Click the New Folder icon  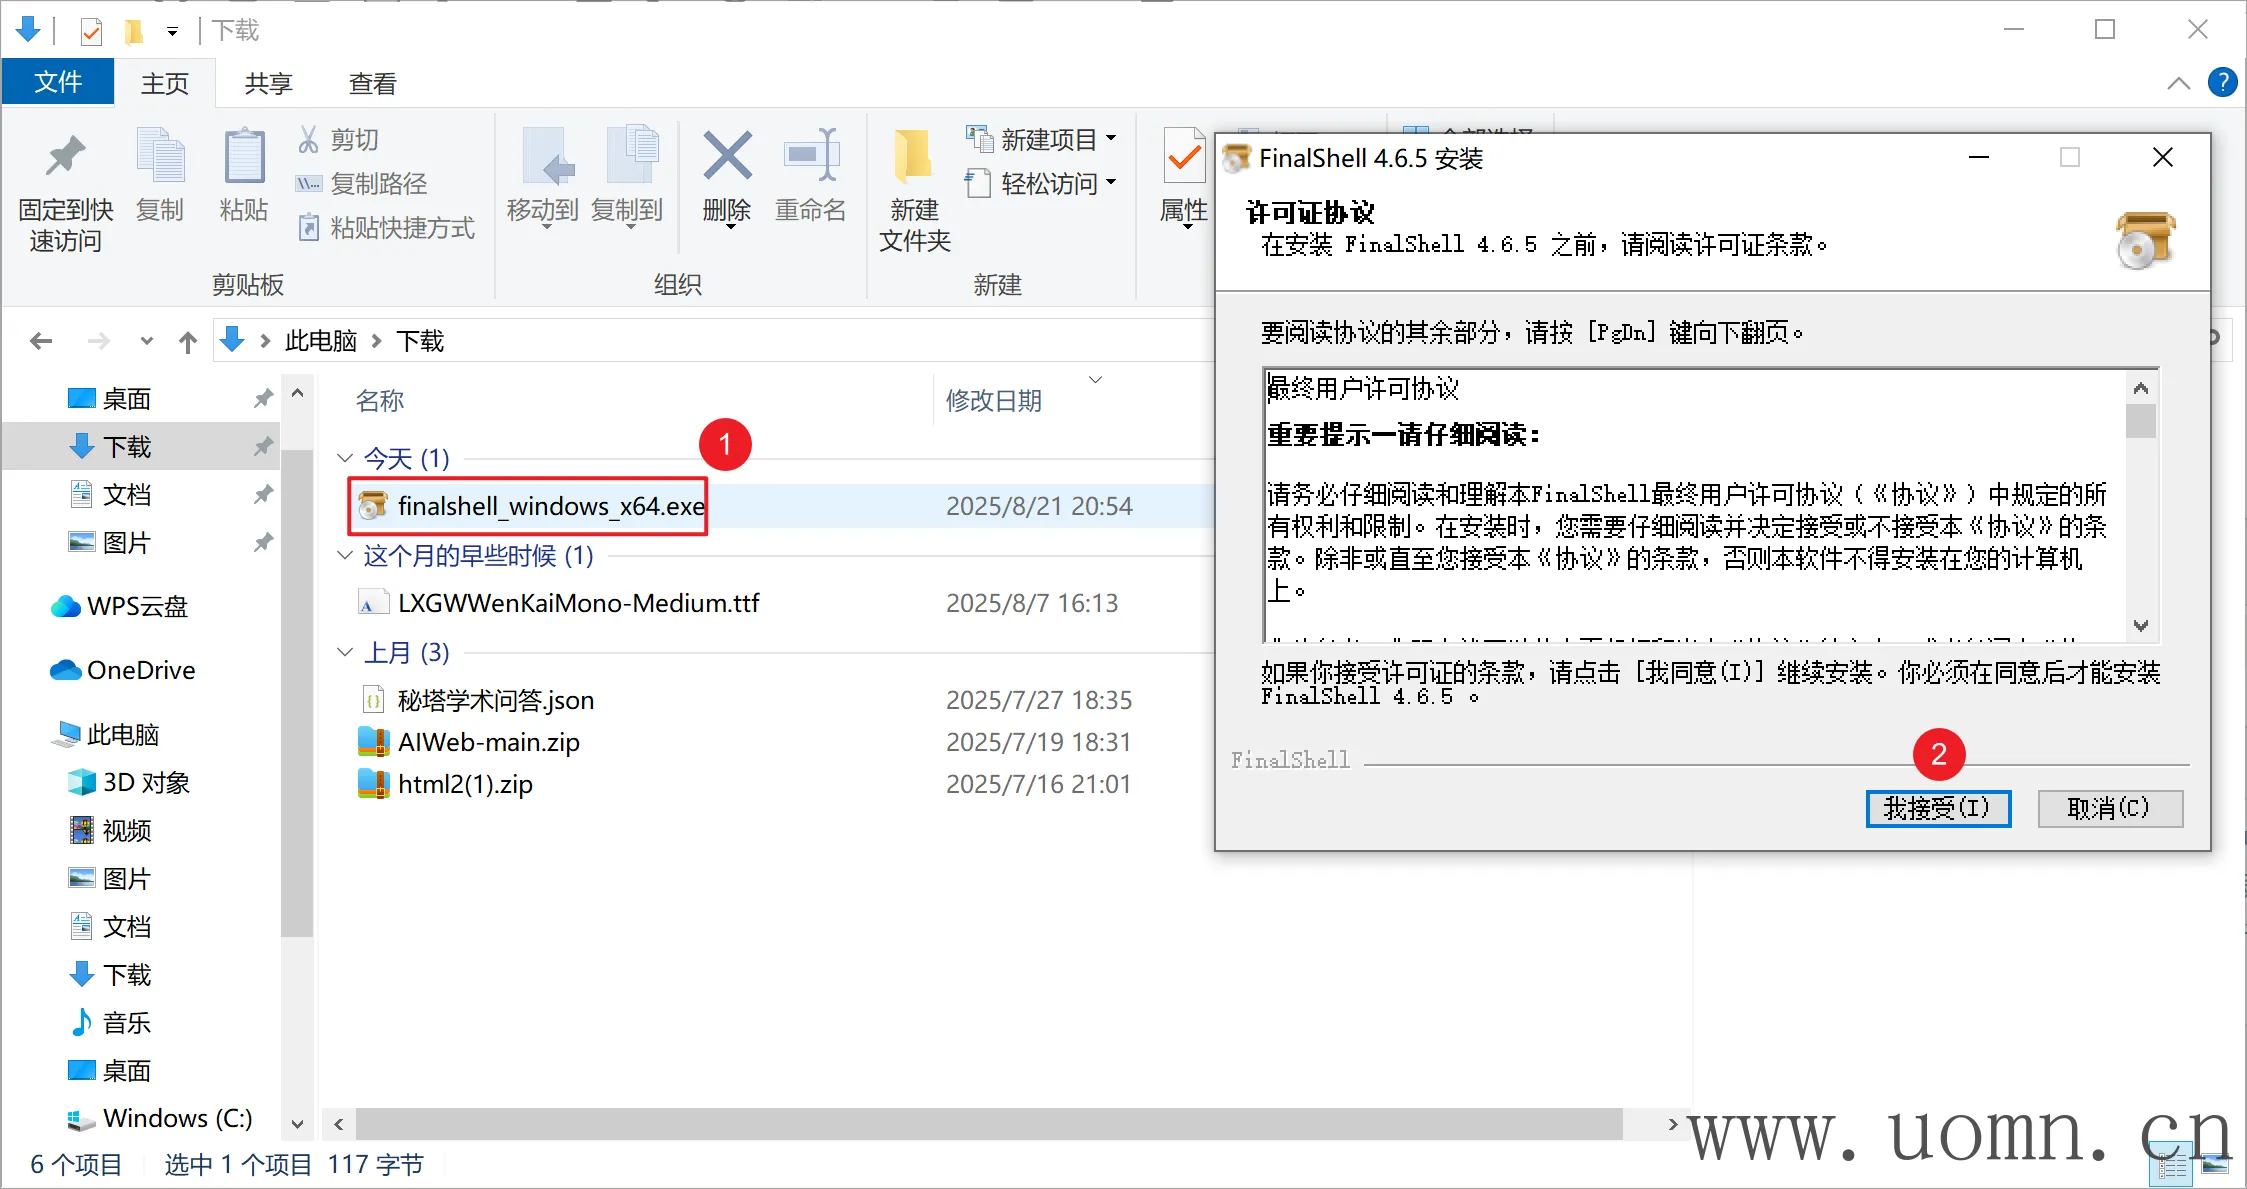pos(913,157)
